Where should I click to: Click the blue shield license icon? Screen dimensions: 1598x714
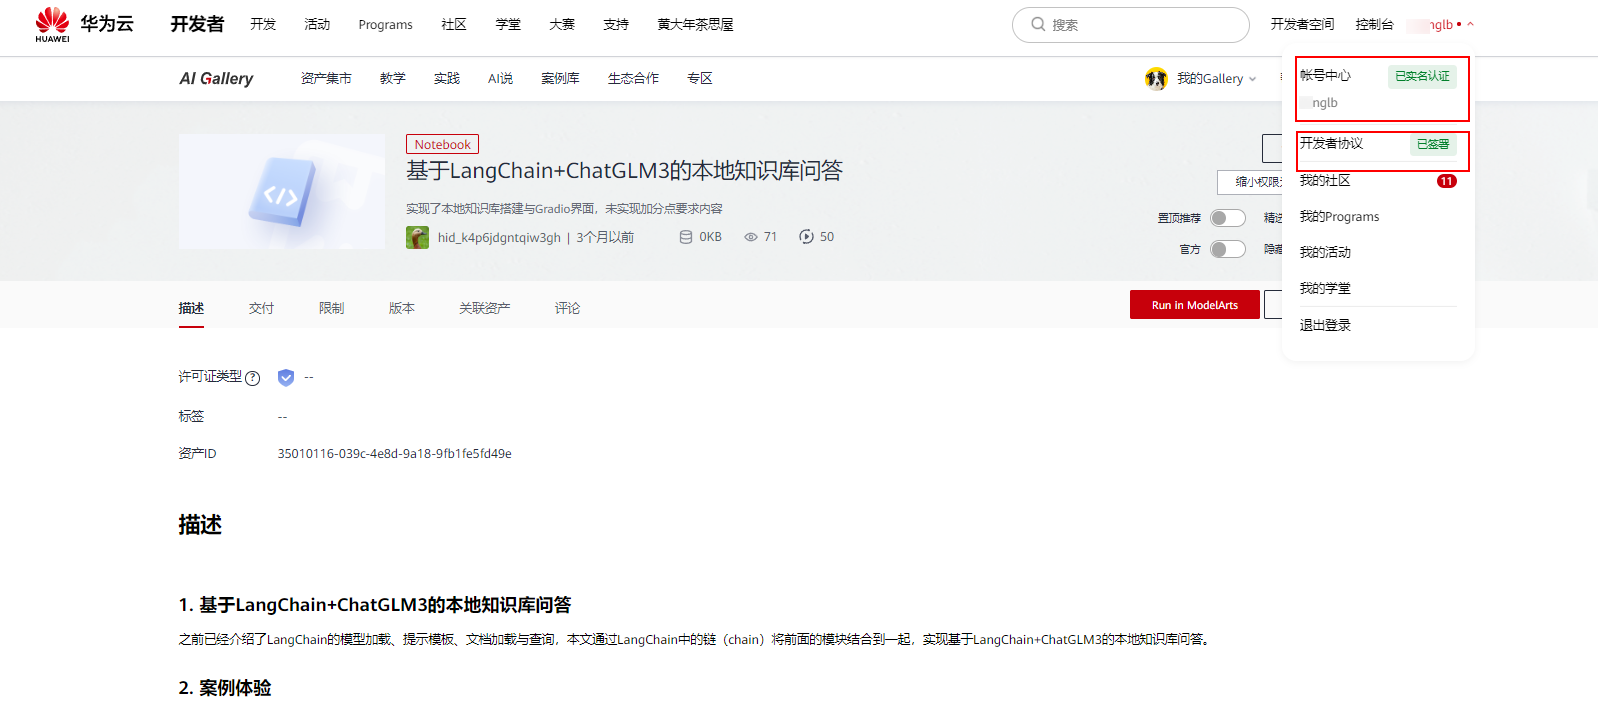tap(286, 377)
